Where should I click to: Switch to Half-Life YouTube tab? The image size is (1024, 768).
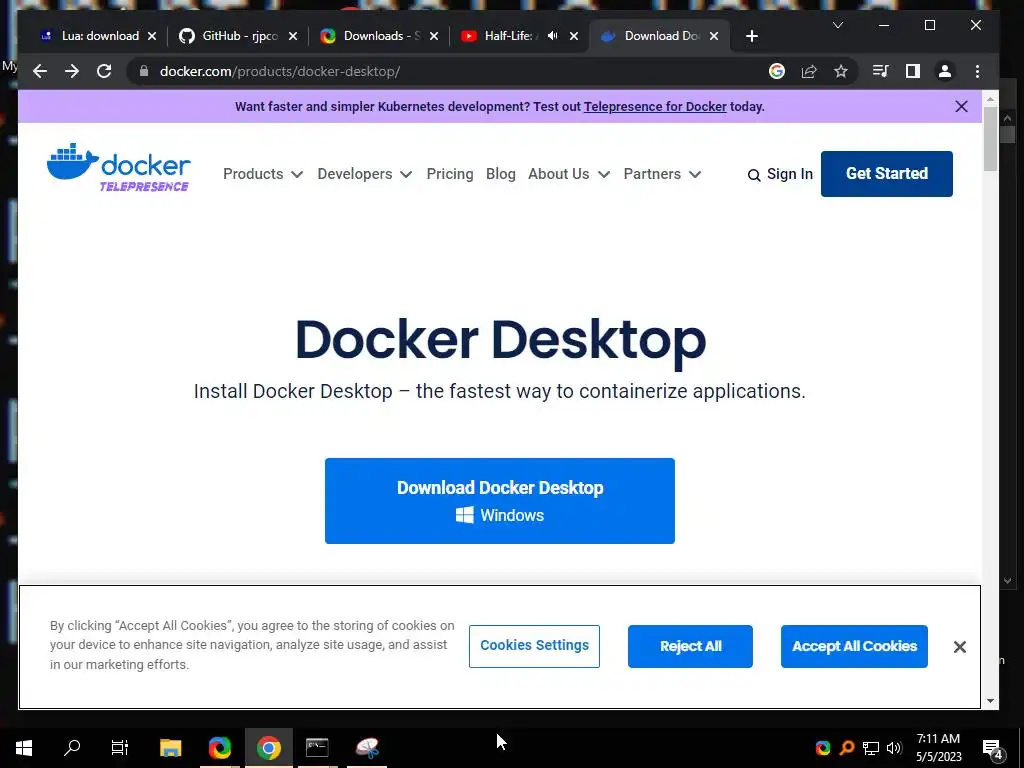coord(508,36)
